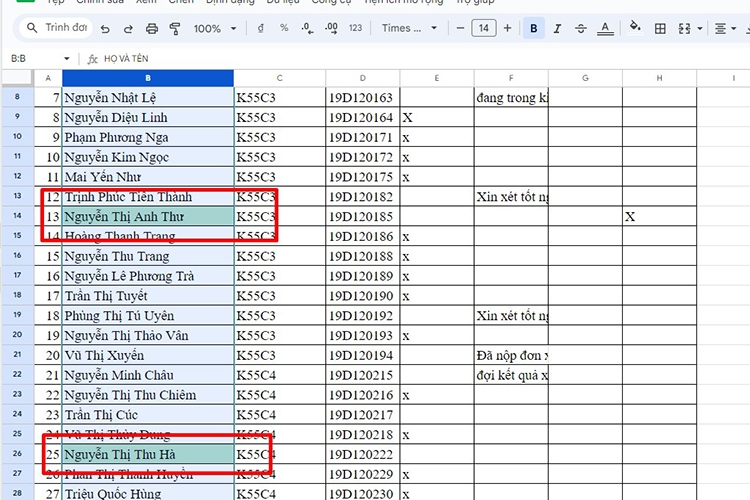Select column B header
Viewport: 750px width, 500px height.
tap(148, 78)
